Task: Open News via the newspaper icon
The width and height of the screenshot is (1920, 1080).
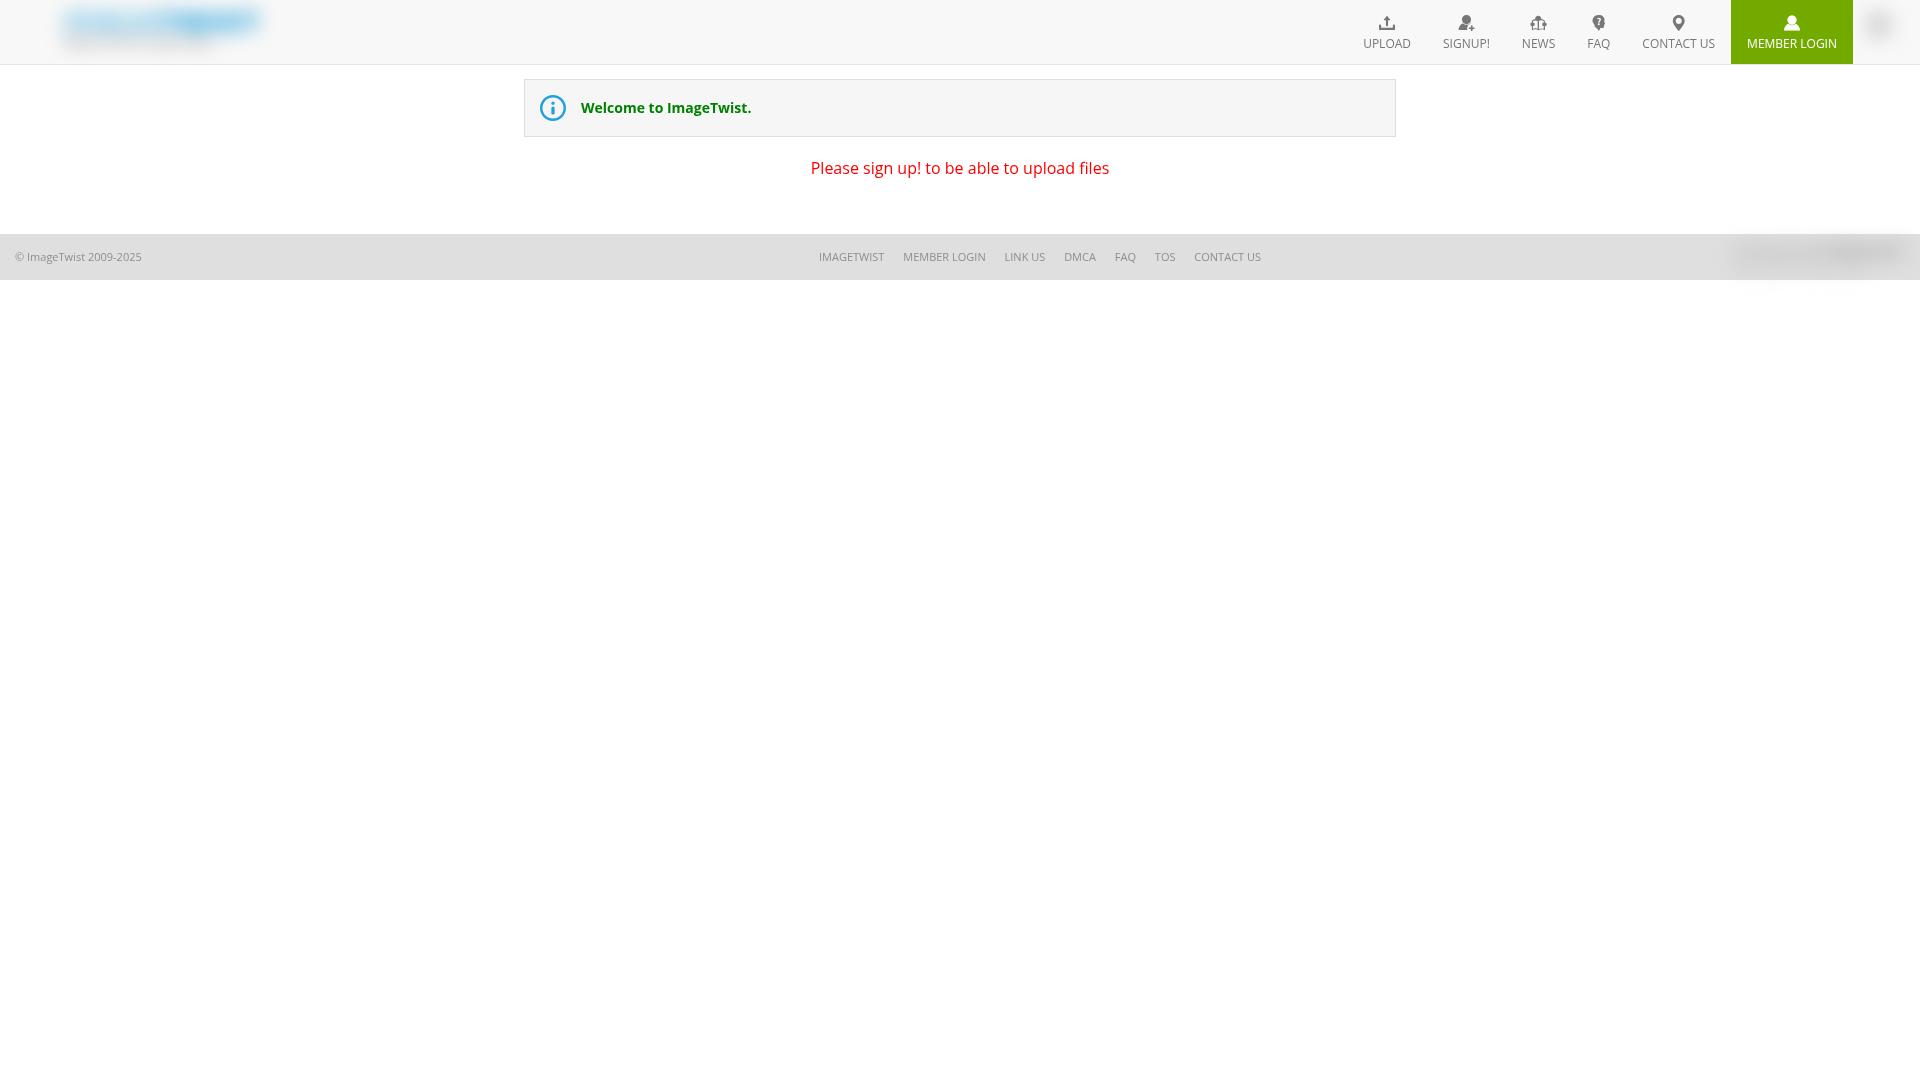Action: 1538,23
